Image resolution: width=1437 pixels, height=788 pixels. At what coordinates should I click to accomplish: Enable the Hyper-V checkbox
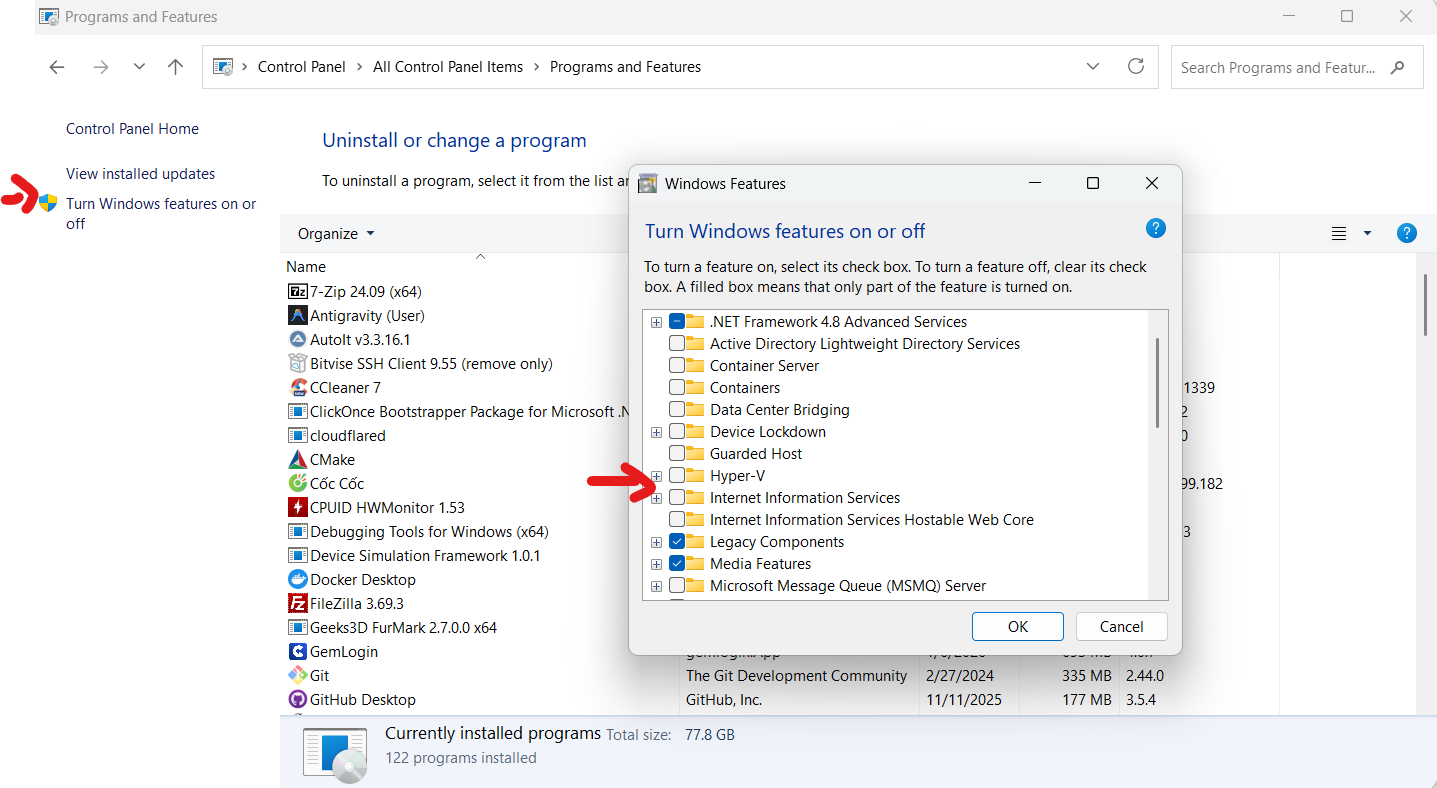coord(677,476)
